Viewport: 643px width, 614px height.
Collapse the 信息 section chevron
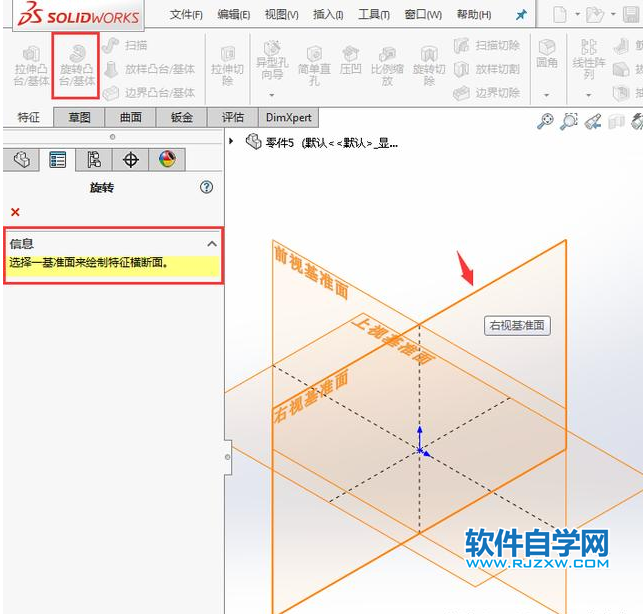tap(212, 244)
